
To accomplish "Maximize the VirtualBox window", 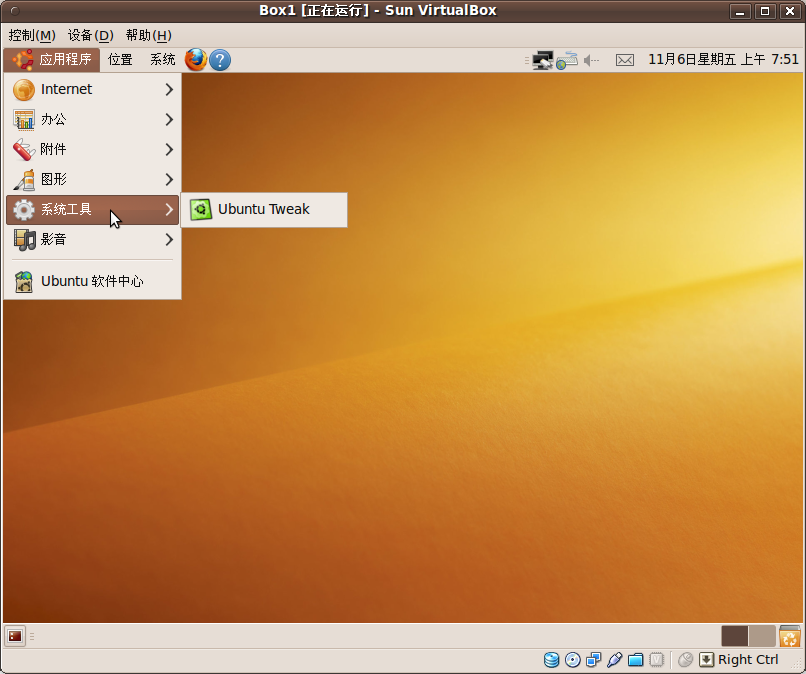I will pyautogui.click(x=765, y=11).
